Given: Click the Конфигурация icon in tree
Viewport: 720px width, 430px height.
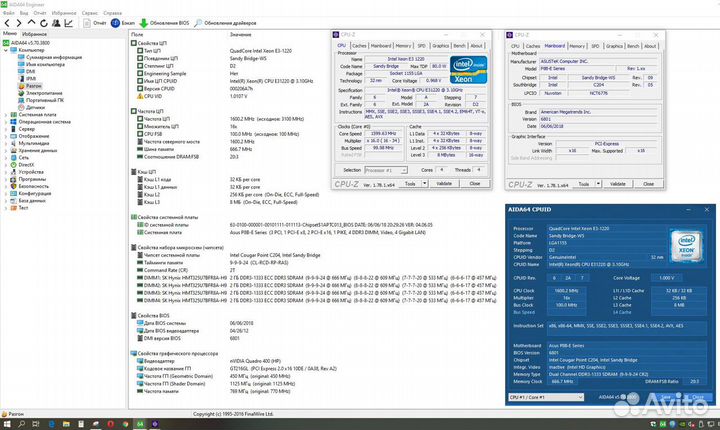Looking at the screenshot, I should (x=14, y=193).
